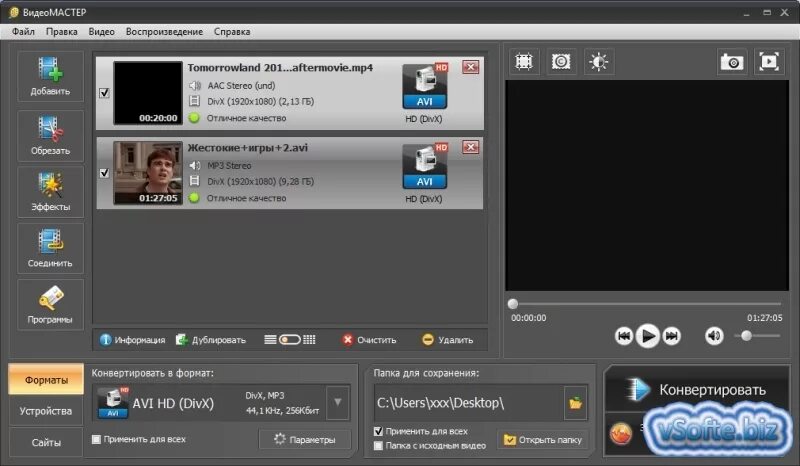The height and width of the screenshot is (466, 800).
Task: Switch to the Устройства tab
Action: pyautogui.click(x=46, y=411)
